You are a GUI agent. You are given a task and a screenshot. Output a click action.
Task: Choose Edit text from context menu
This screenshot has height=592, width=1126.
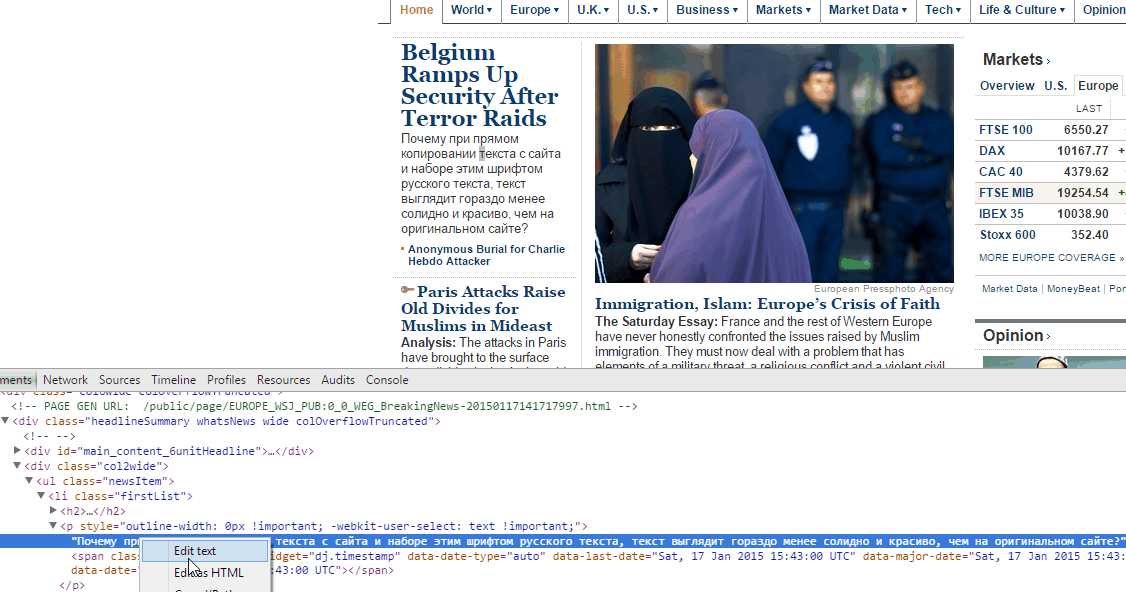click(205, 551)
